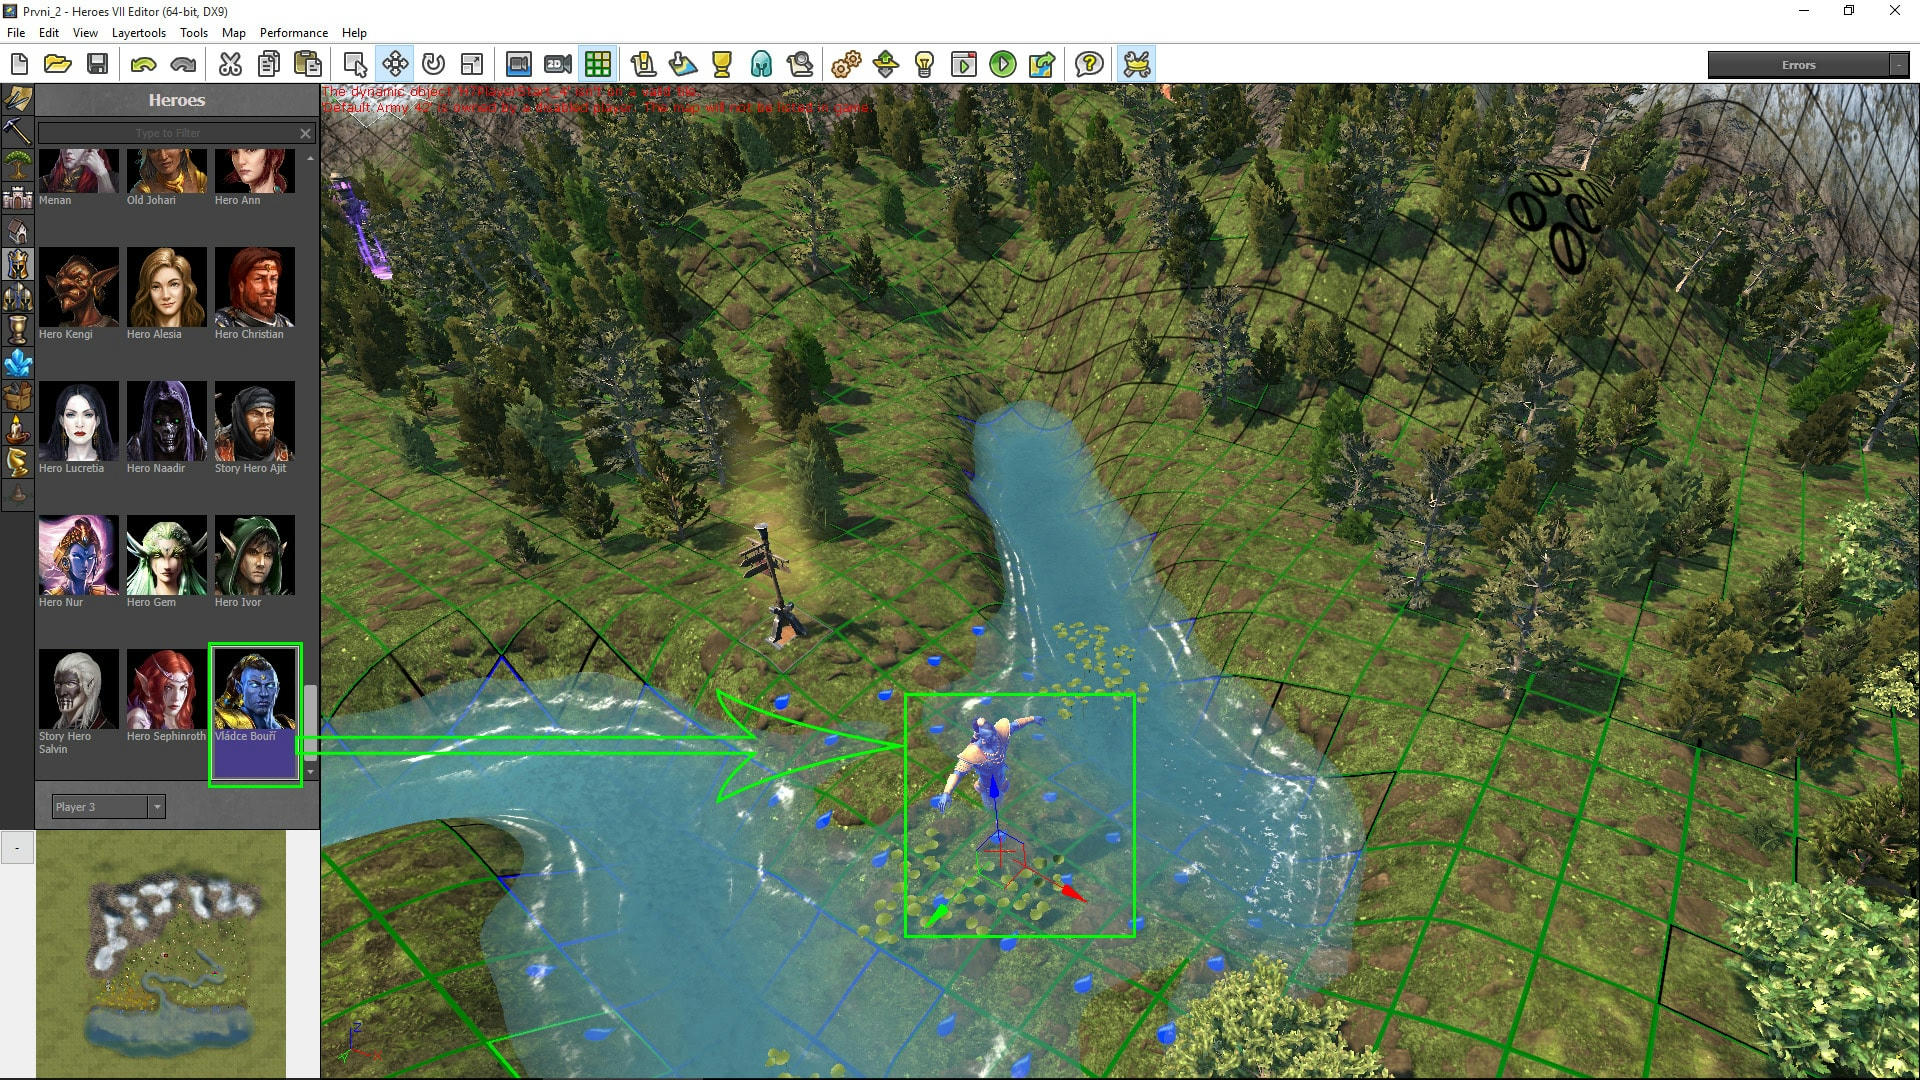1920x1080 pixels.
Task: Select the Hero Kengi portrait
Action: pyautogui.click(x=78, y=287)
